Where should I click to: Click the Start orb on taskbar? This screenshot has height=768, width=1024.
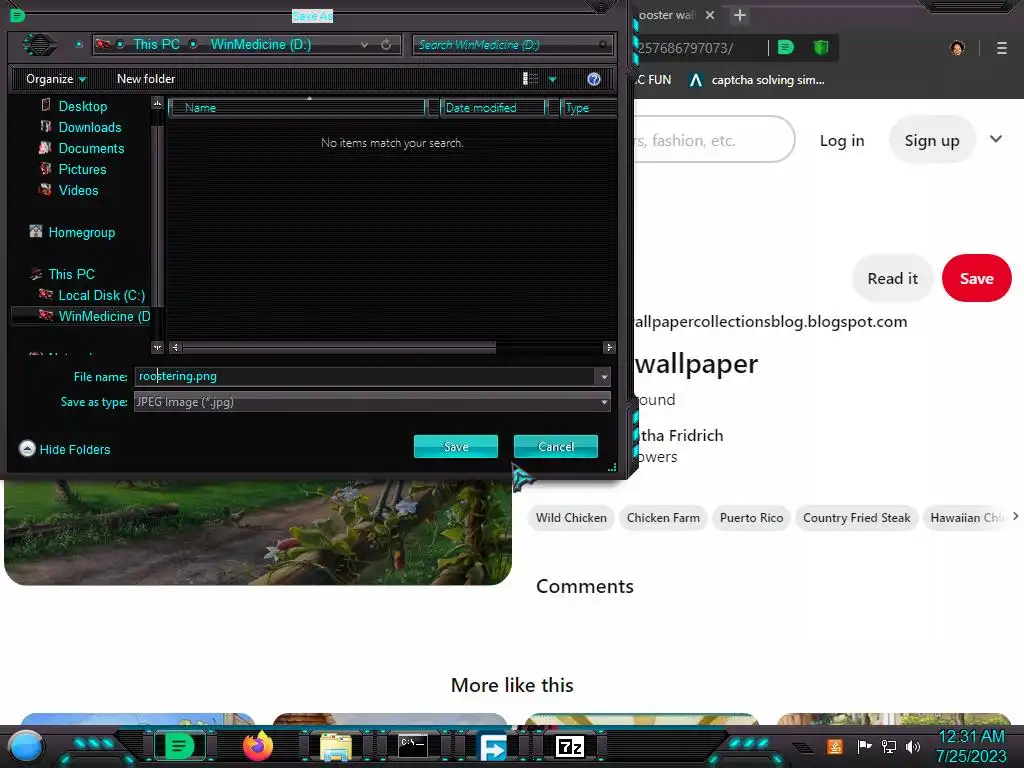(x=25, y=746)
